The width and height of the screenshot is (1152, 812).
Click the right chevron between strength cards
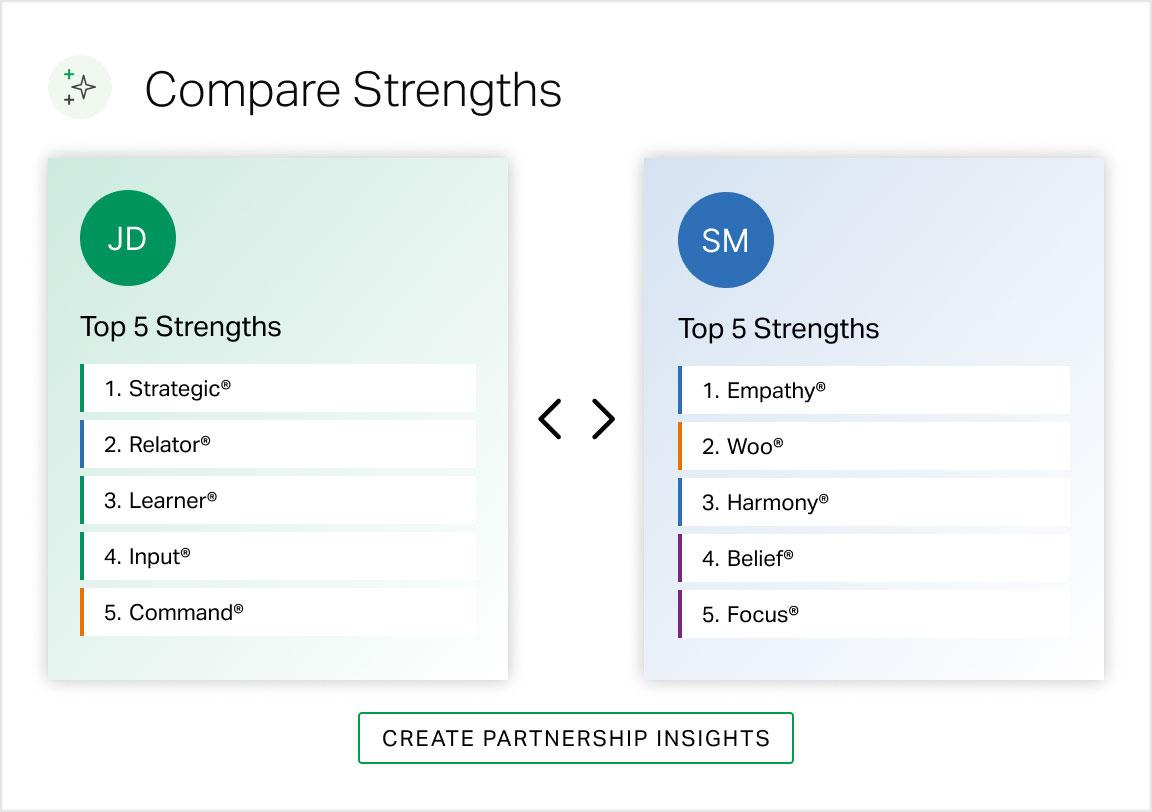pyautogui.click(x=602, y=419)
